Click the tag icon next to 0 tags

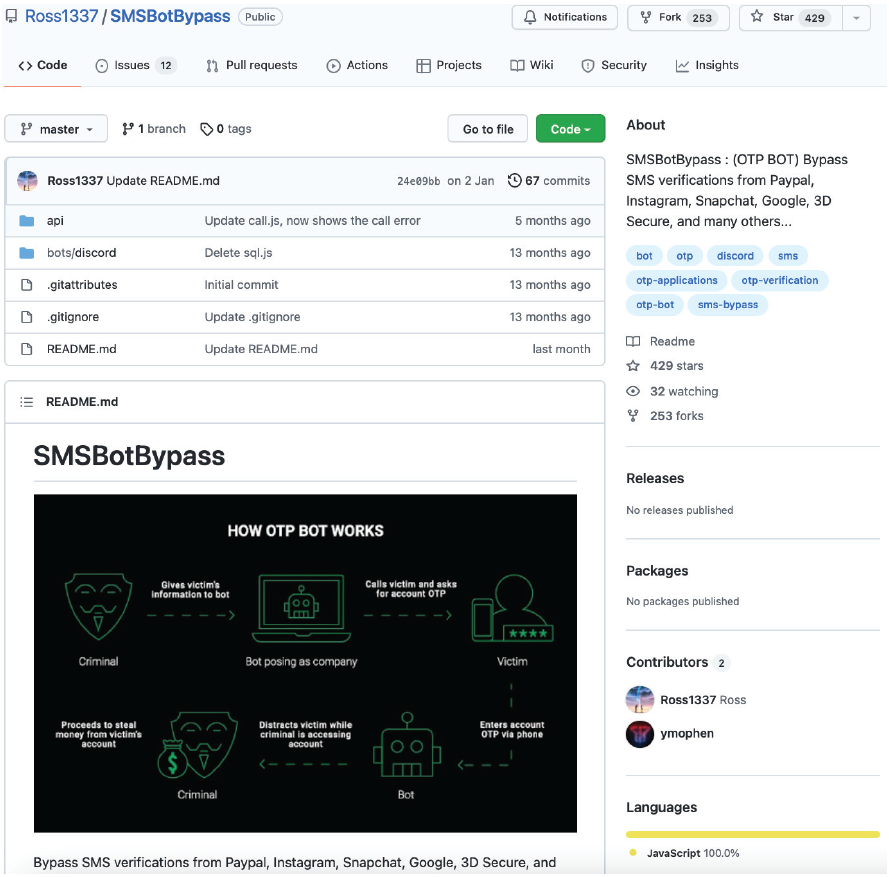point(206,129)
